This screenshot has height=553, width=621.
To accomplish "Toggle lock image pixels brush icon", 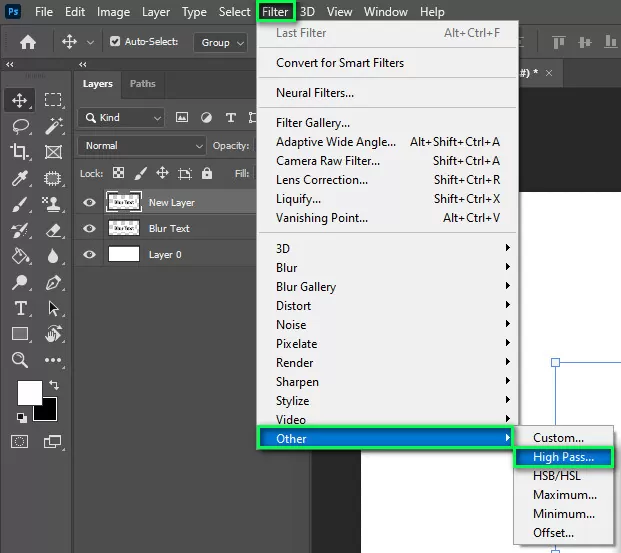I will [140, 173].
